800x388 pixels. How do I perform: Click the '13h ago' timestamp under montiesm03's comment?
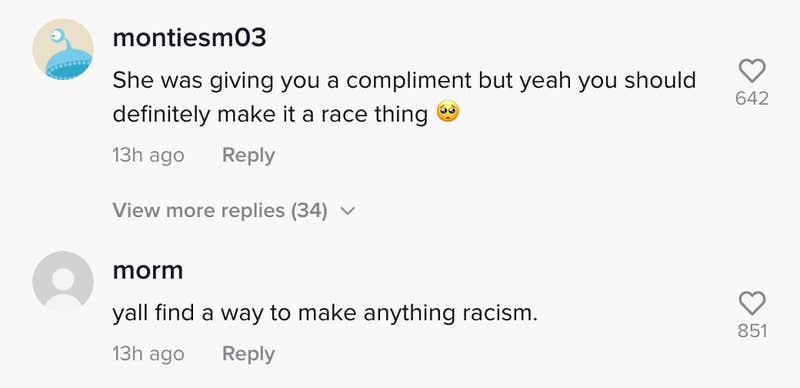click(x=148, y=155)
